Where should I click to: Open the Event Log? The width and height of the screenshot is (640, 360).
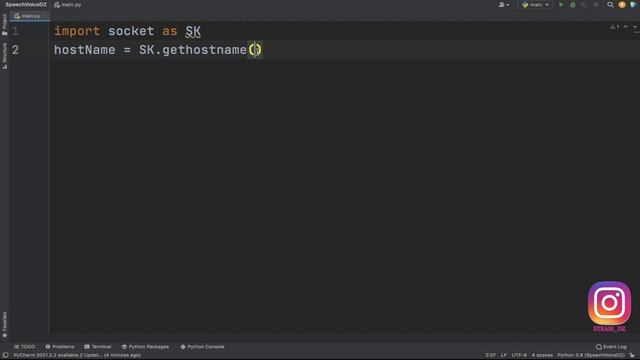[x=611, y=347]
